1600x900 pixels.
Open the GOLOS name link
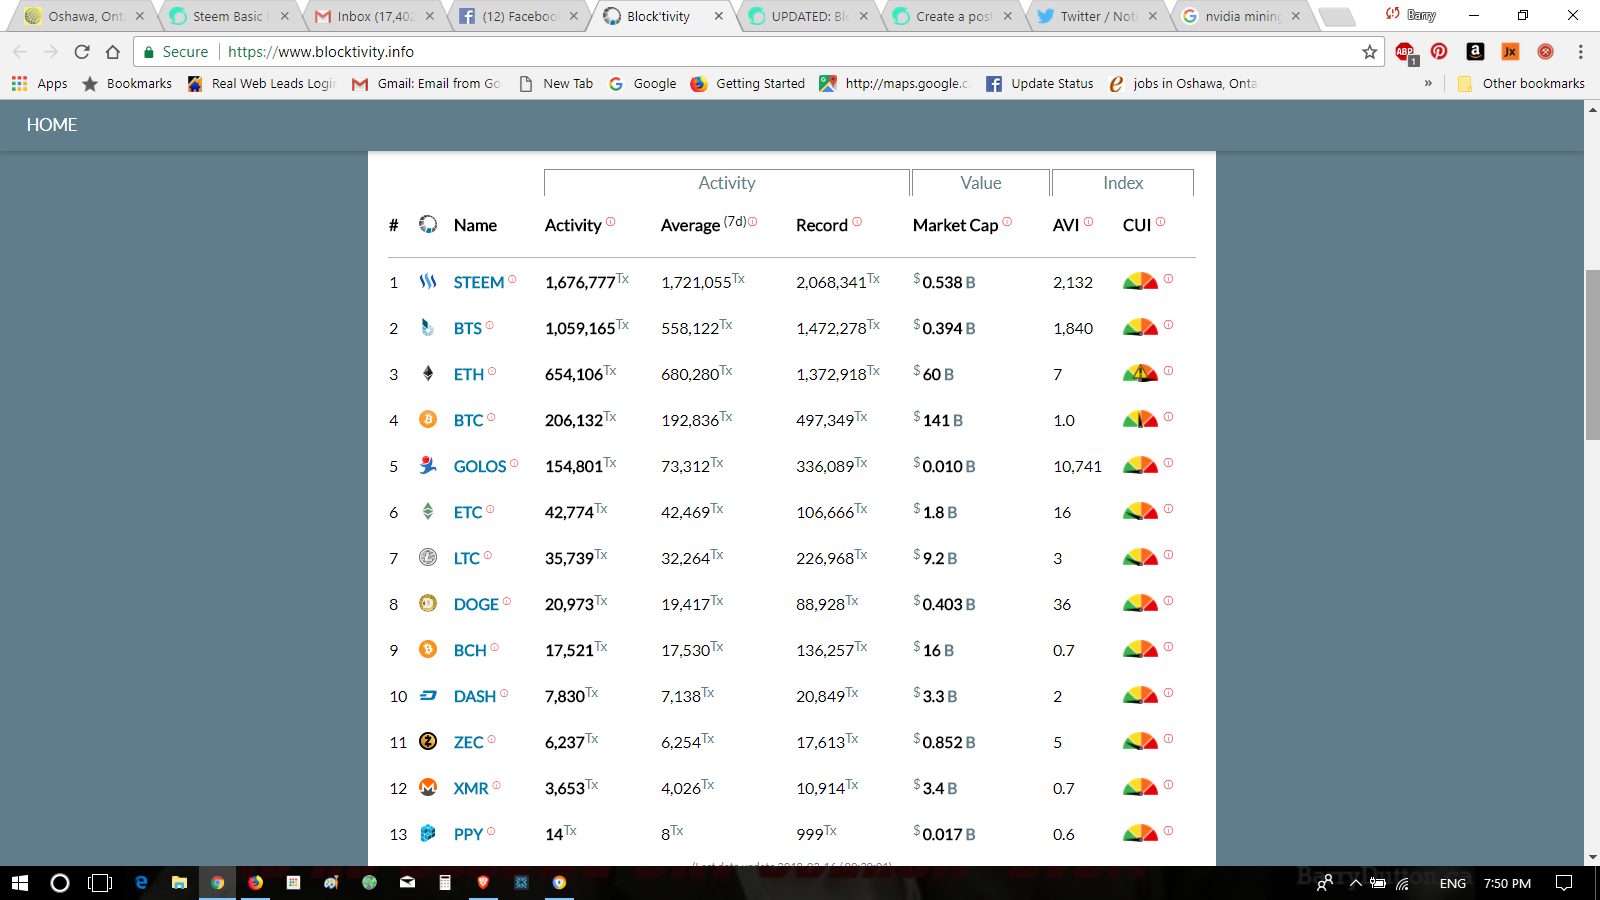tap(480, 467)
